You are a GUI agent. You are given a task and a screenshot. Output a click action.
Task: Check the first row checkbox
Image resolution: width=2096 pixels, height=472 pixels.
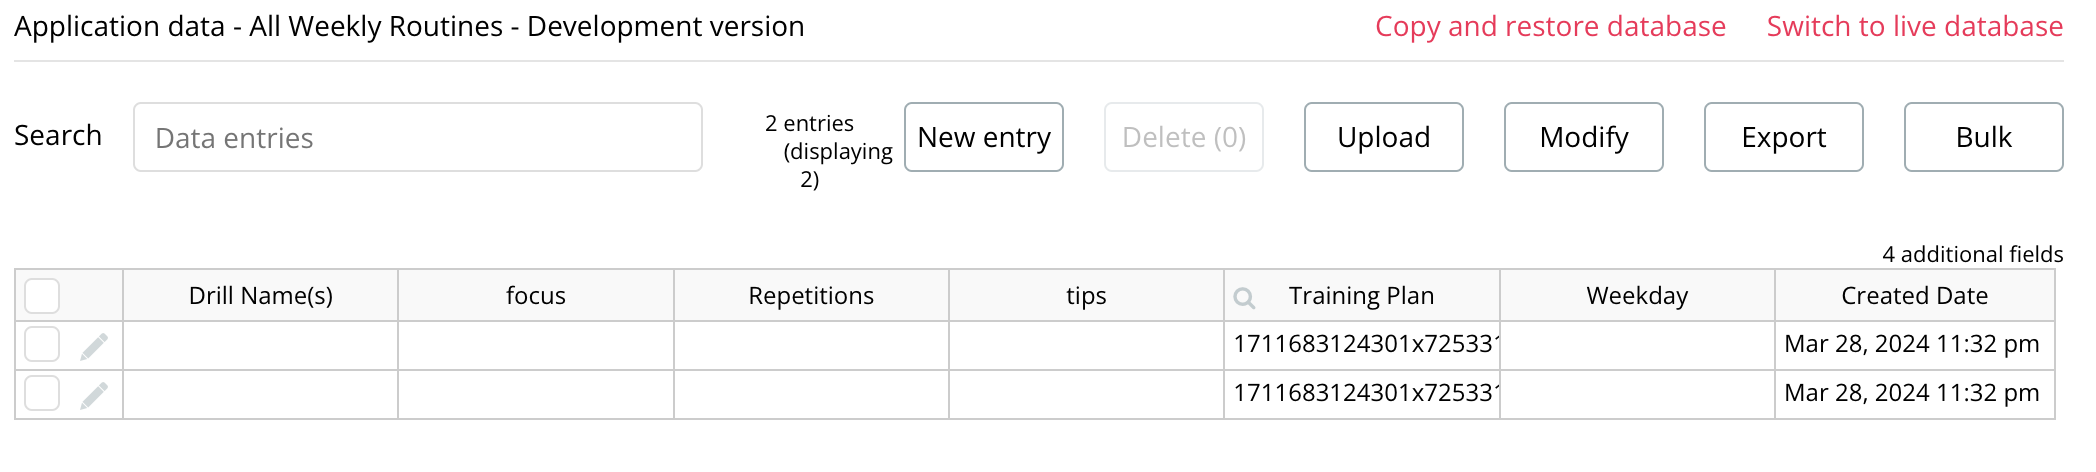42,344
